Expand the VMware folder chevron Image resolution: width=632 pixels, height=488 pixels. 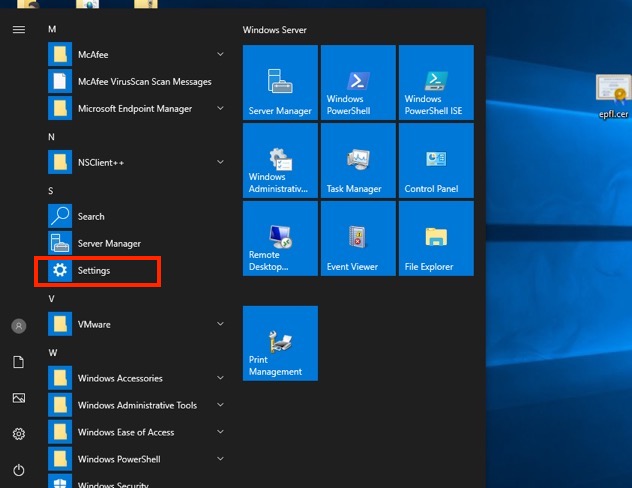220,324
